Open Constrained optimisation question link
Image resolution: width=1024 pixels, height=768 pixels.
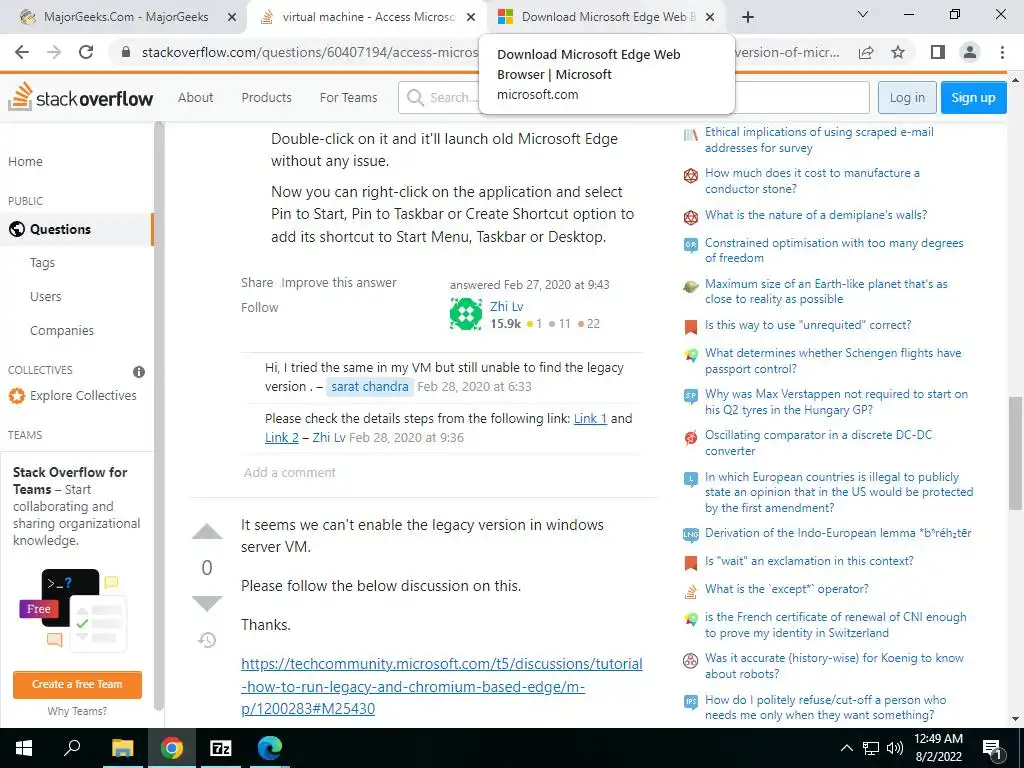click(x=834, y=250)
